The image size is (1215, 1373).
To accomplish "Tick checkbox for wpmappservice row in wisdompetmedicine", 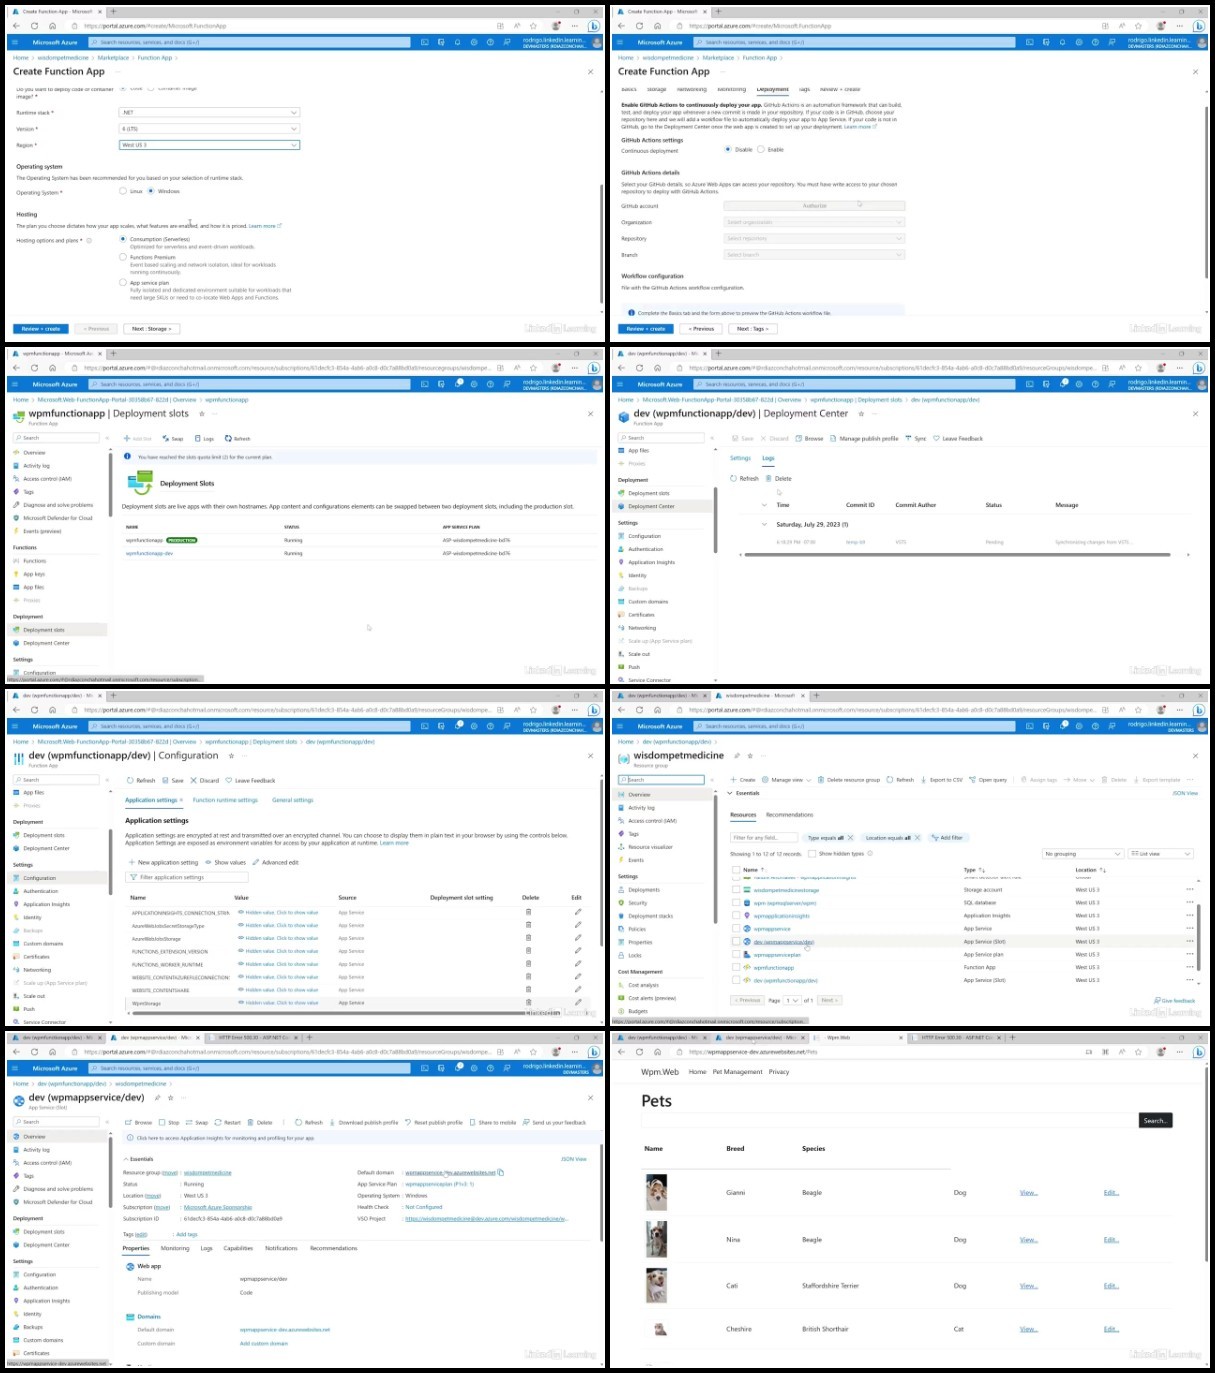I will [737, 928].
